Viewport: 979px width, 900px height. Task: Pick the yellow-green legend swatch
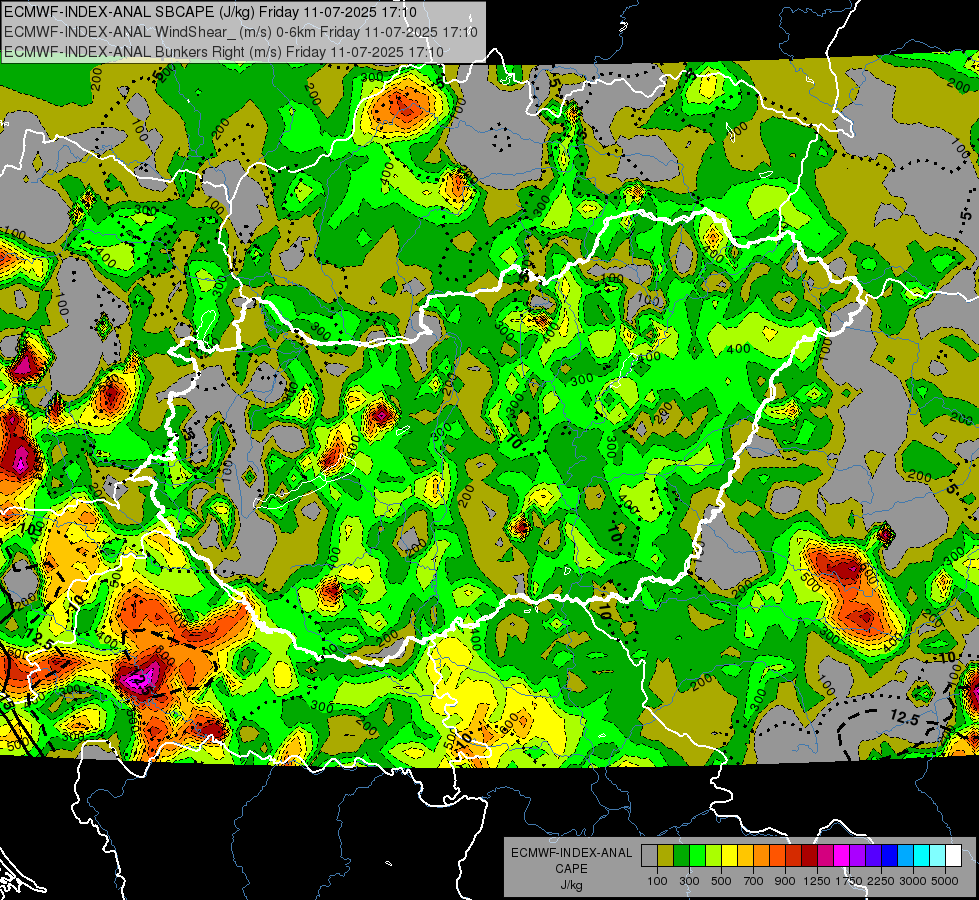(714, 855)
